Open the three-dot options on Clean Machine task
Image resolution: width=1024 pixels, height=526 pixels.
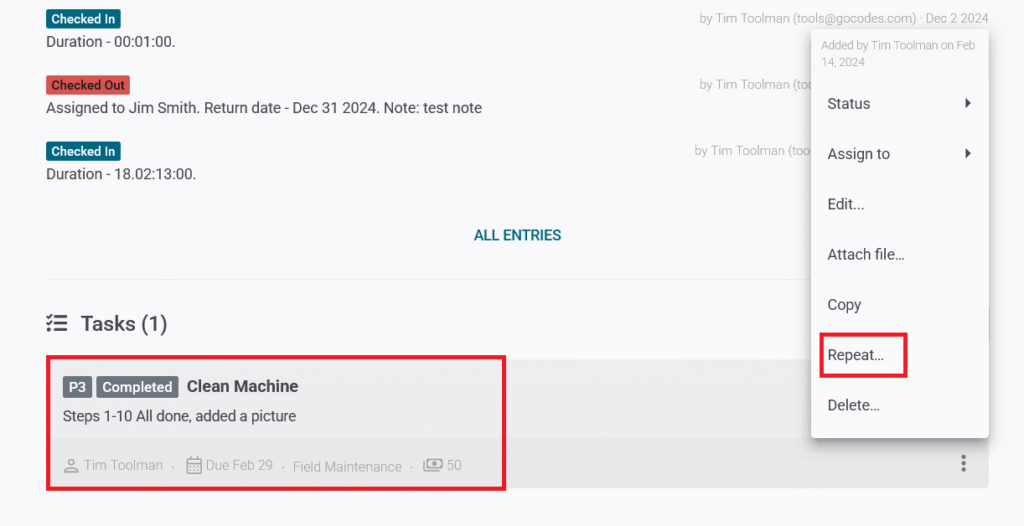pos(963,463)
